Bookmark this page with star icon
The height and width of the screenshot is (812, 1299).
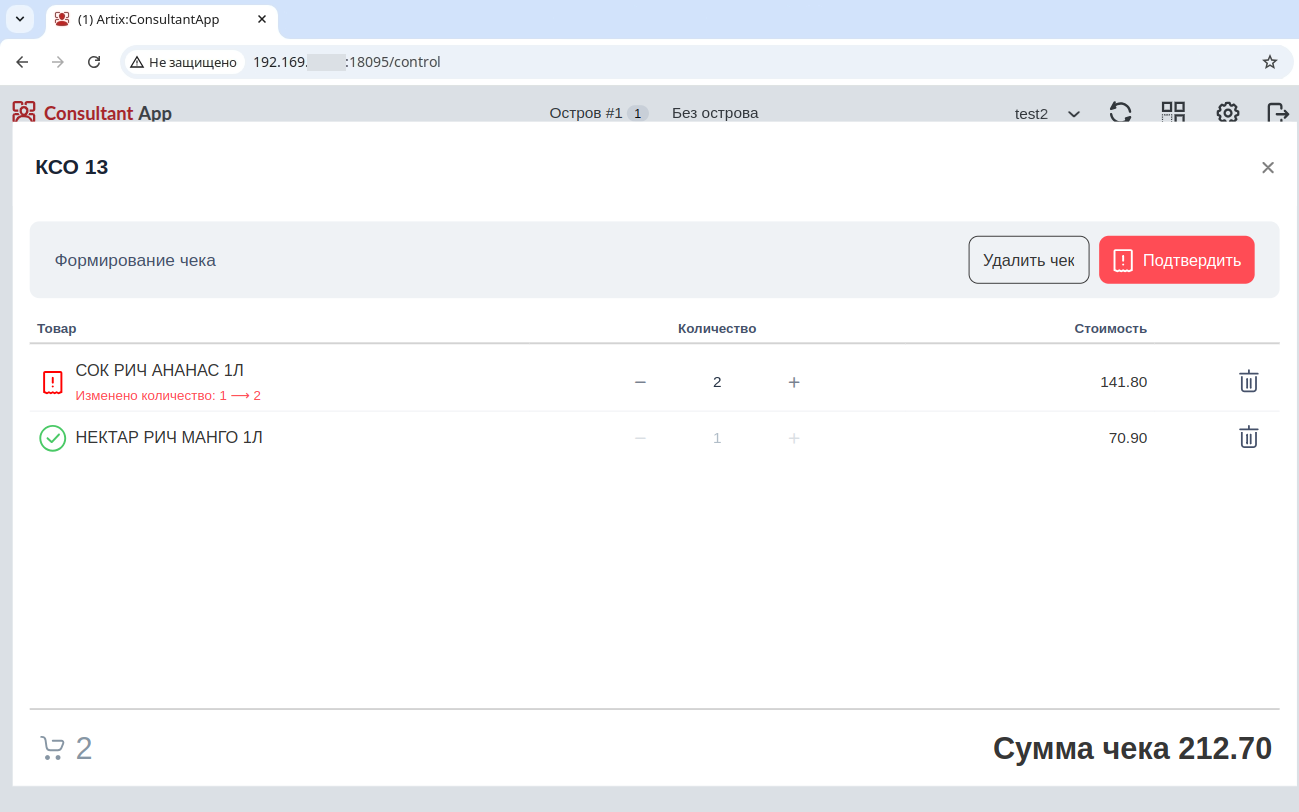click(x=1269, y=62)
